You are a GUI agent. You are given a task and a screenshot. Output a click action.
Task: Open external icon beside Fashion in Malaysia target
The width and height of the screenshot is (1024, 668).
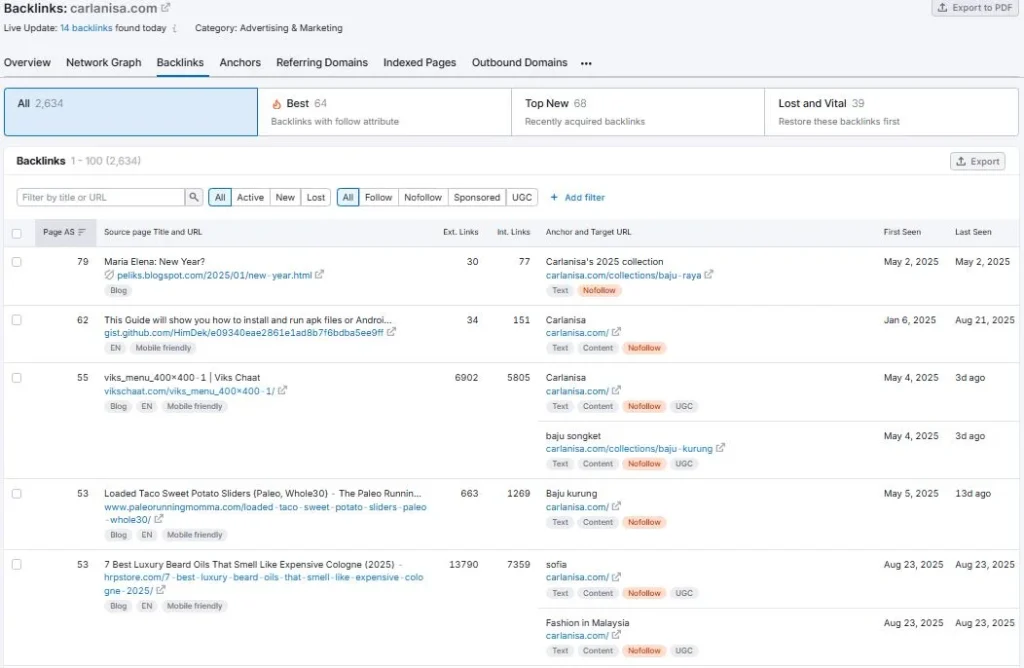616,635
